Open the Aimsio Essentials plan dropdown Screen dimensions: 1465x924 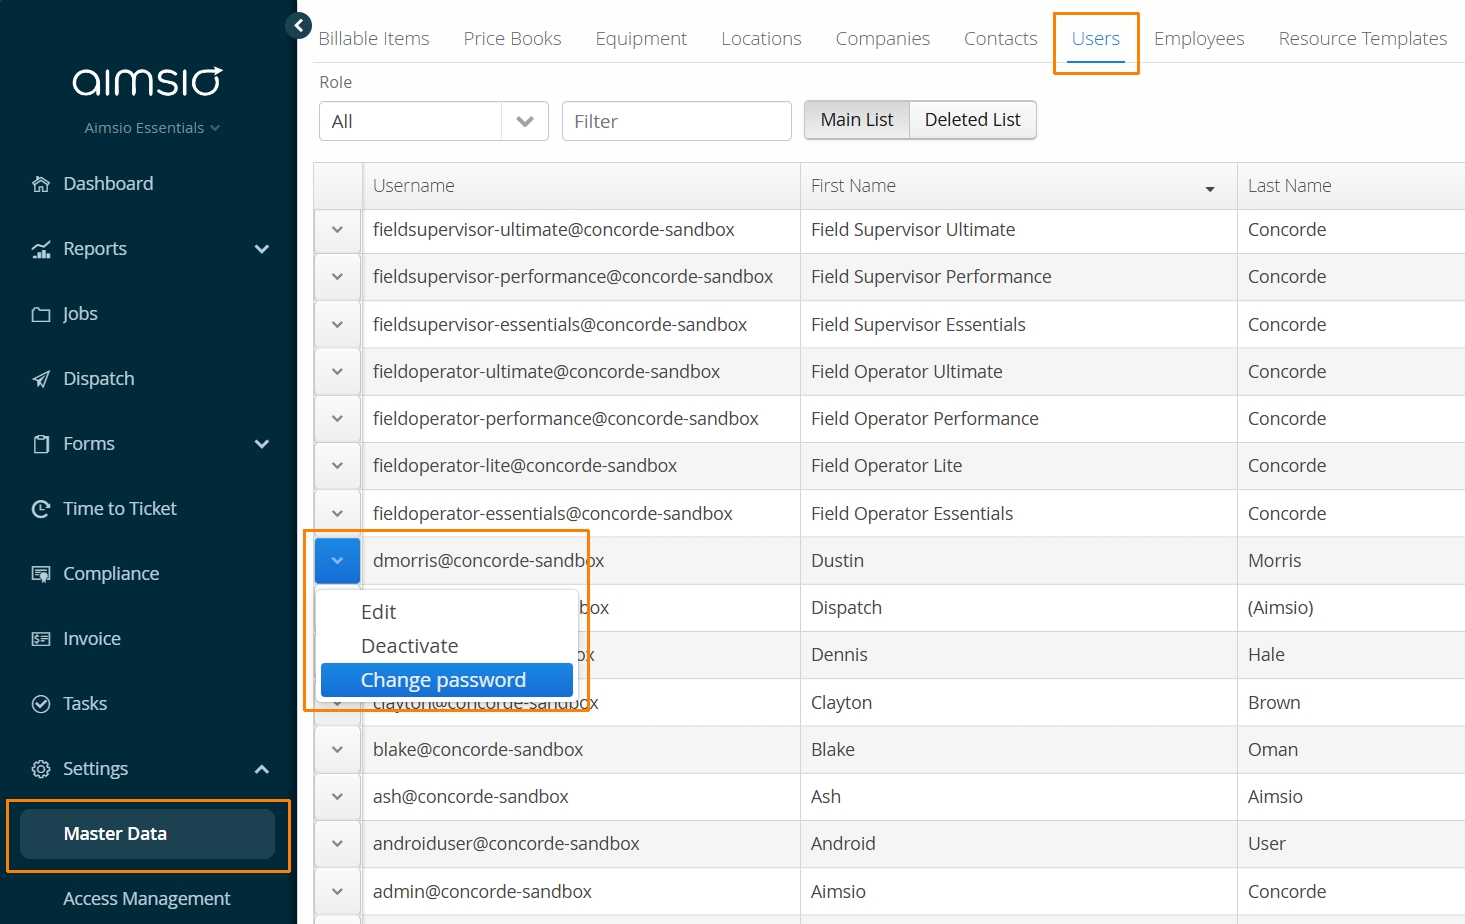152,128
